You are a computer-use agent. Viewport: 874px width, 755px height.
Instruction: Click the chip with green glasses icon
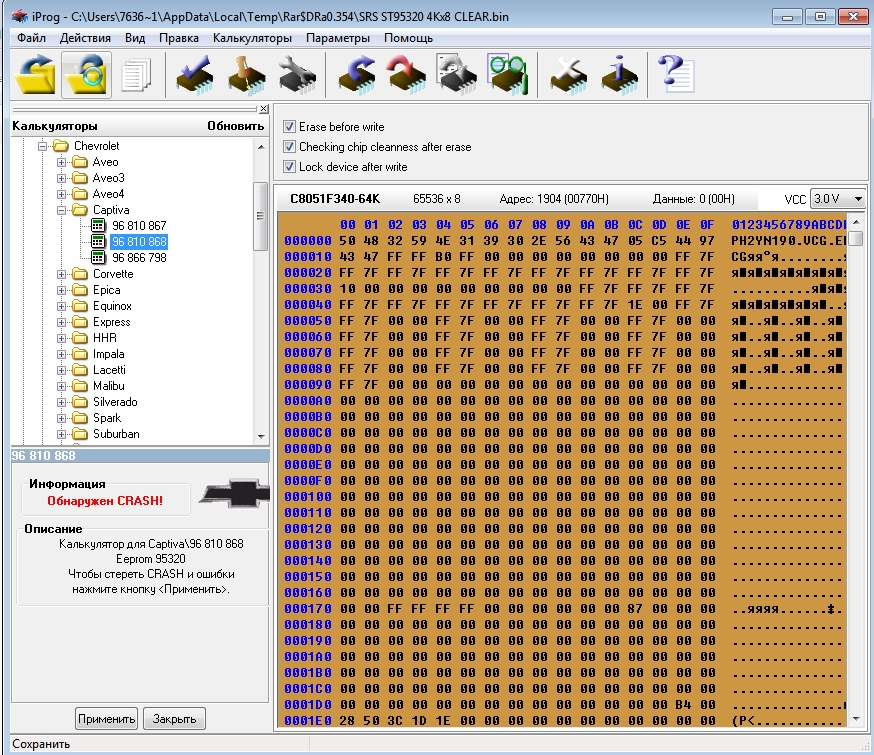coord(507,75)
